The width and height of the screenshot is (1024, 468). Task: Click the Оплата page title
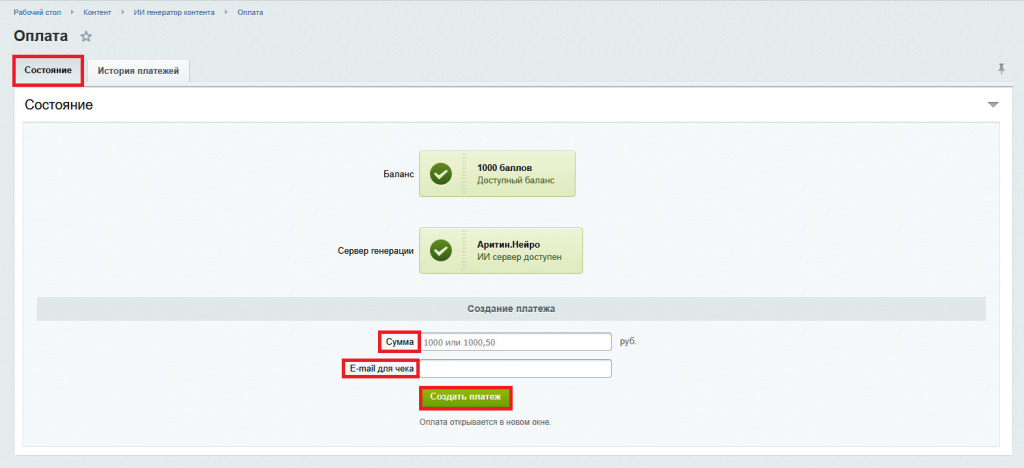pyautogui.click(x=40, y=37)
